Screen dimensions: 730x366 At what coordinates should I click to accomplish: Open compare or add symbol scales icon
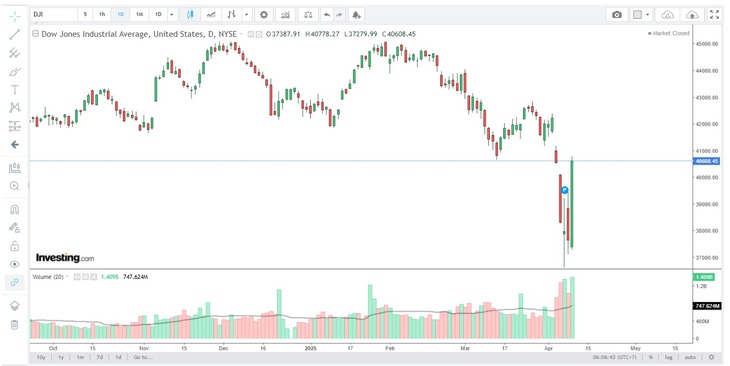point(308,14)
